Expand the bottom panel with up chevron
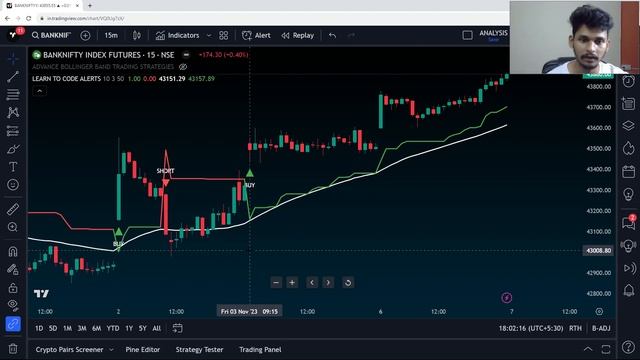Viewport: 640px width, 360px height. (x=588, y=349)
